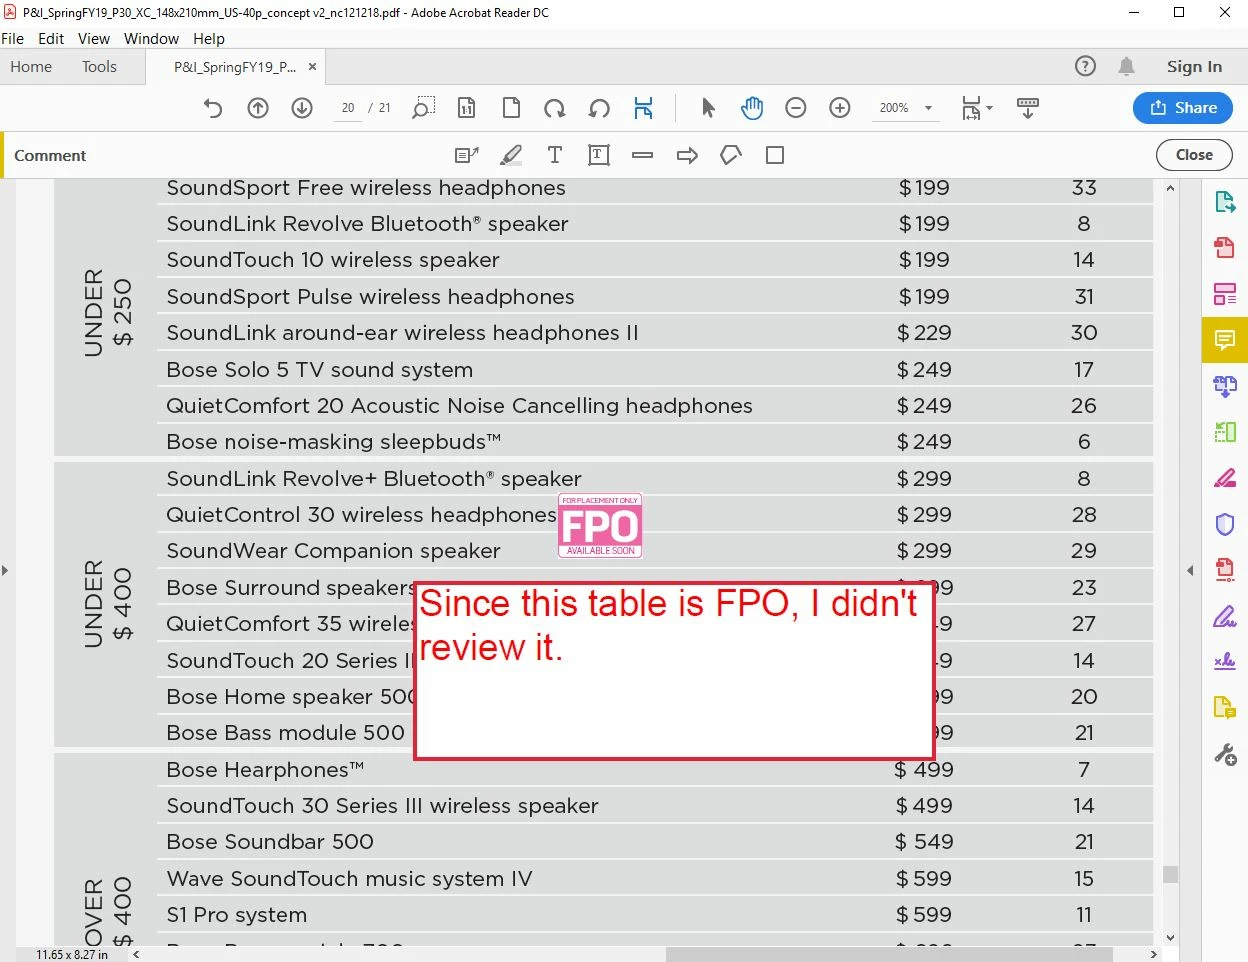This screenshot has width=1248, height=962.
Task: Open Organize Pages tool in right sidebar
Action: click(1225, 432)
